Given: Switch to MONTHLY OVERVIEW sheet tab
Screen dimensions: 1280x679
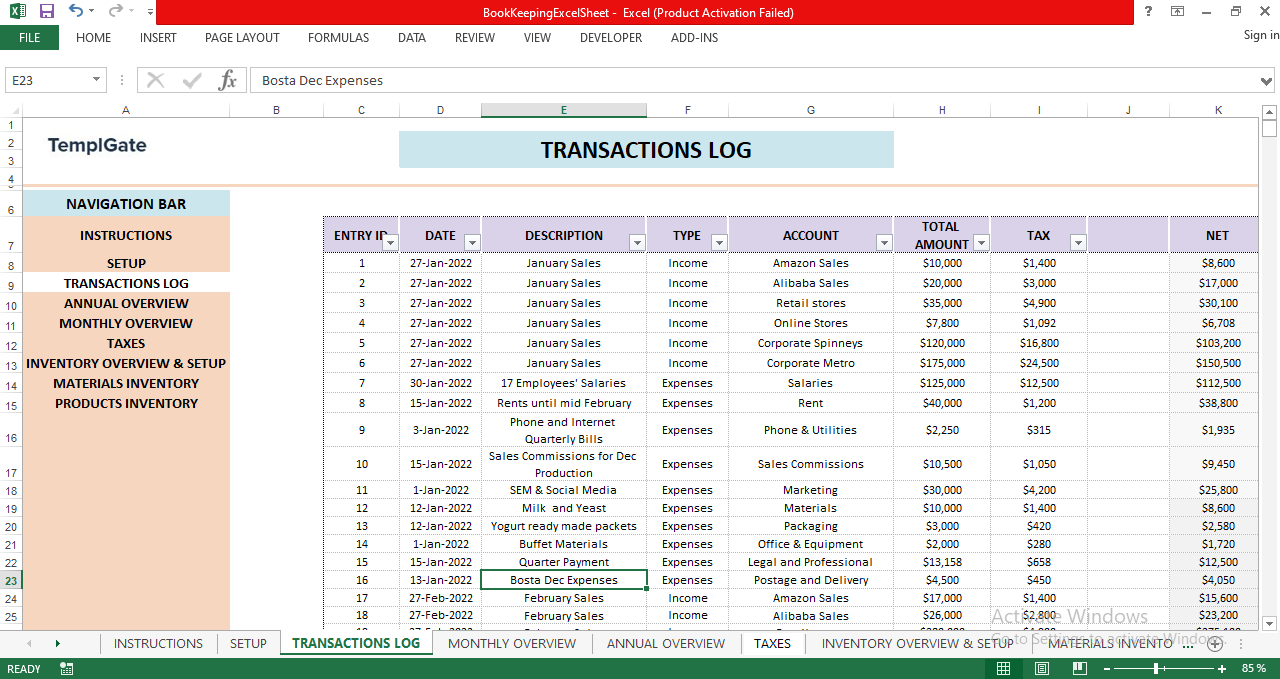Looking at the screenshot, I should [x=512, y=644].
